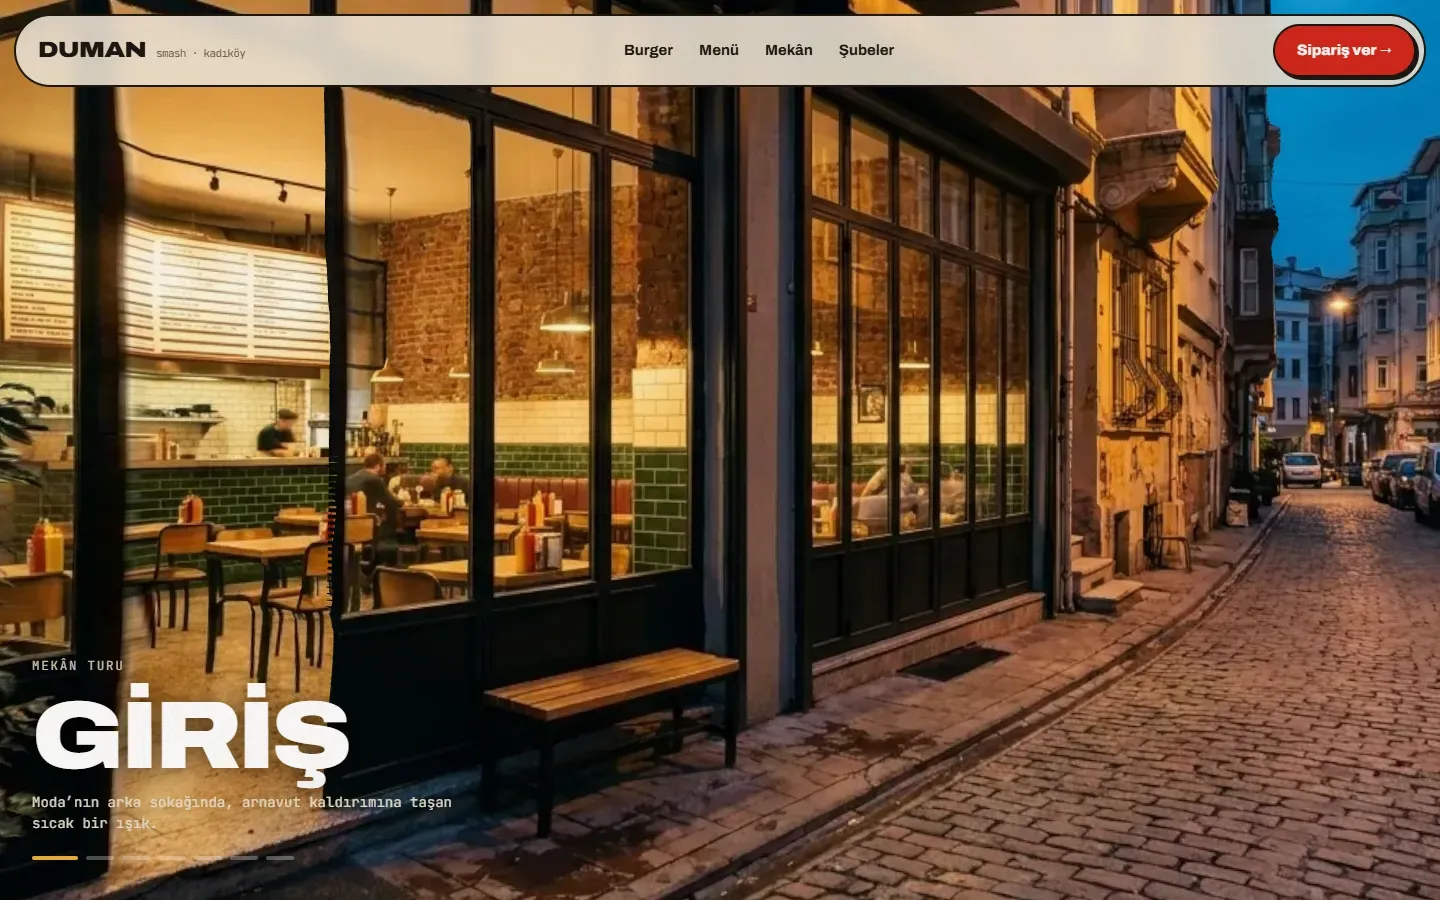Open the Burger nav link
This screenshot has height=900, width=1440.
pos(648,50)
